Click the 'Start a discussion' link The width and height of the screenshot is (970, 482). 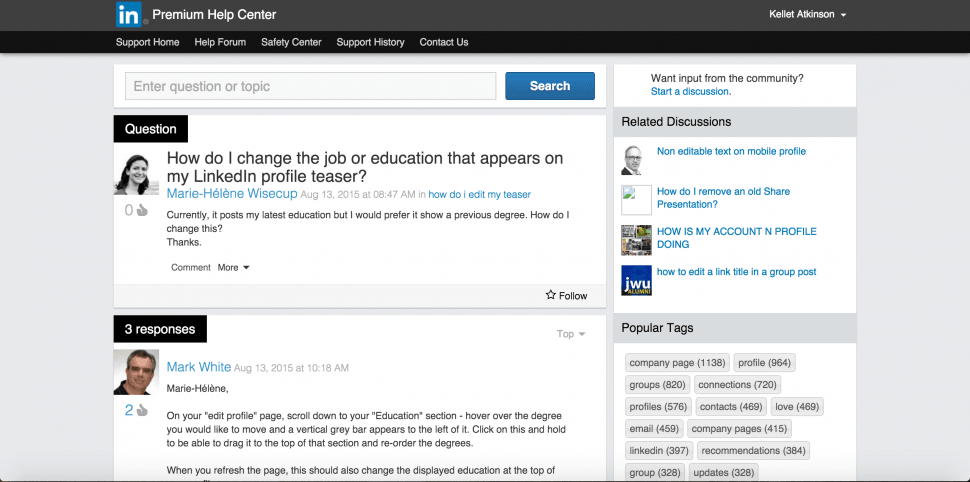[689, 91]
